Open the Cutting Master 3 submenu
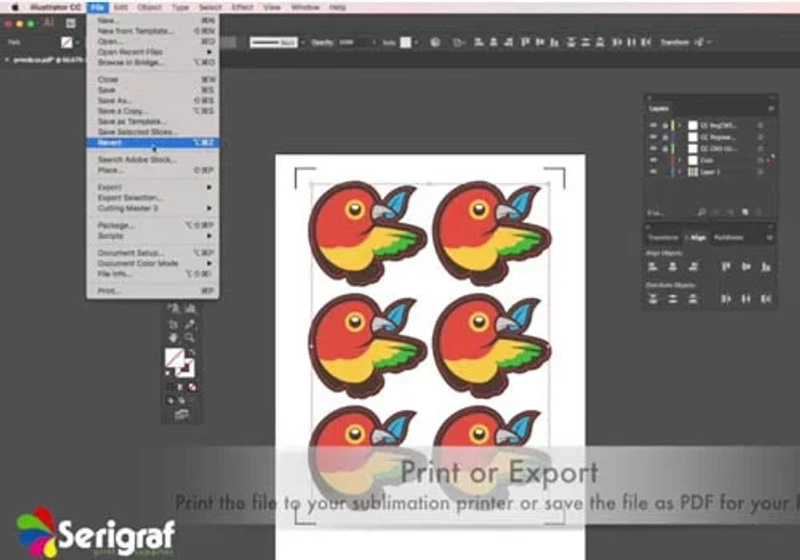 [x=153, y=208]
